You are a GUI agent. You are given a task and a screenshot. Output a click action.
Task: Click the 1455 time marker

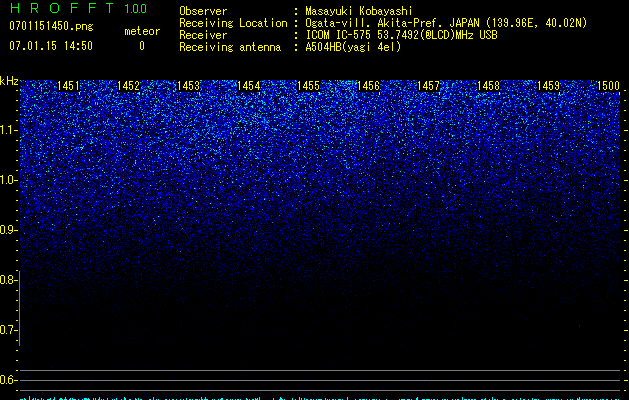pos(308,86)
